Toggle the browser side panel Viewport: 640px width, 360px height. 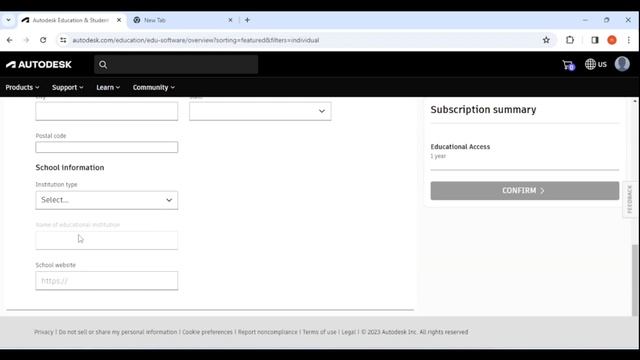click(595, 40)
